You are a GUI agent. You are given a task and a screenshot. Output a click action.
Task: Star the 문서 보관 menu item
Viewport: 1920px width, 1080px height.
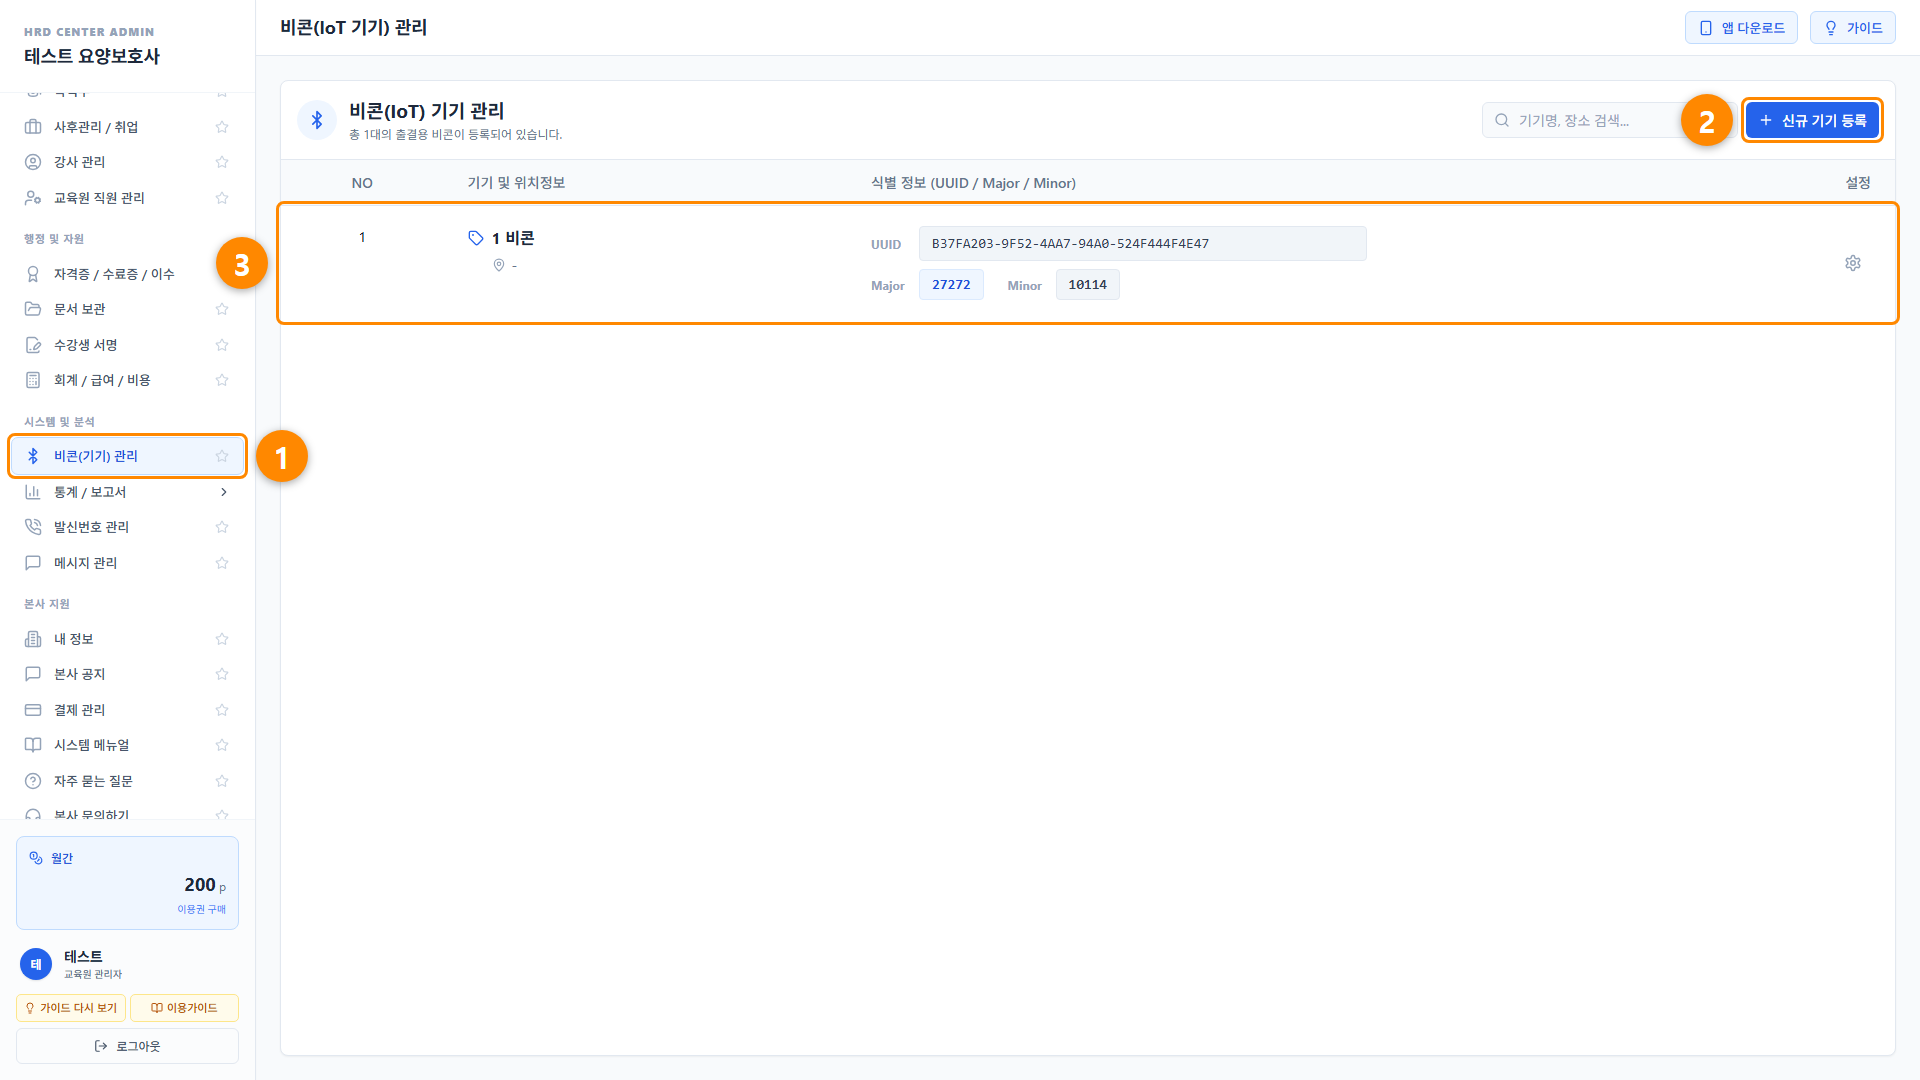click(222, 309)
